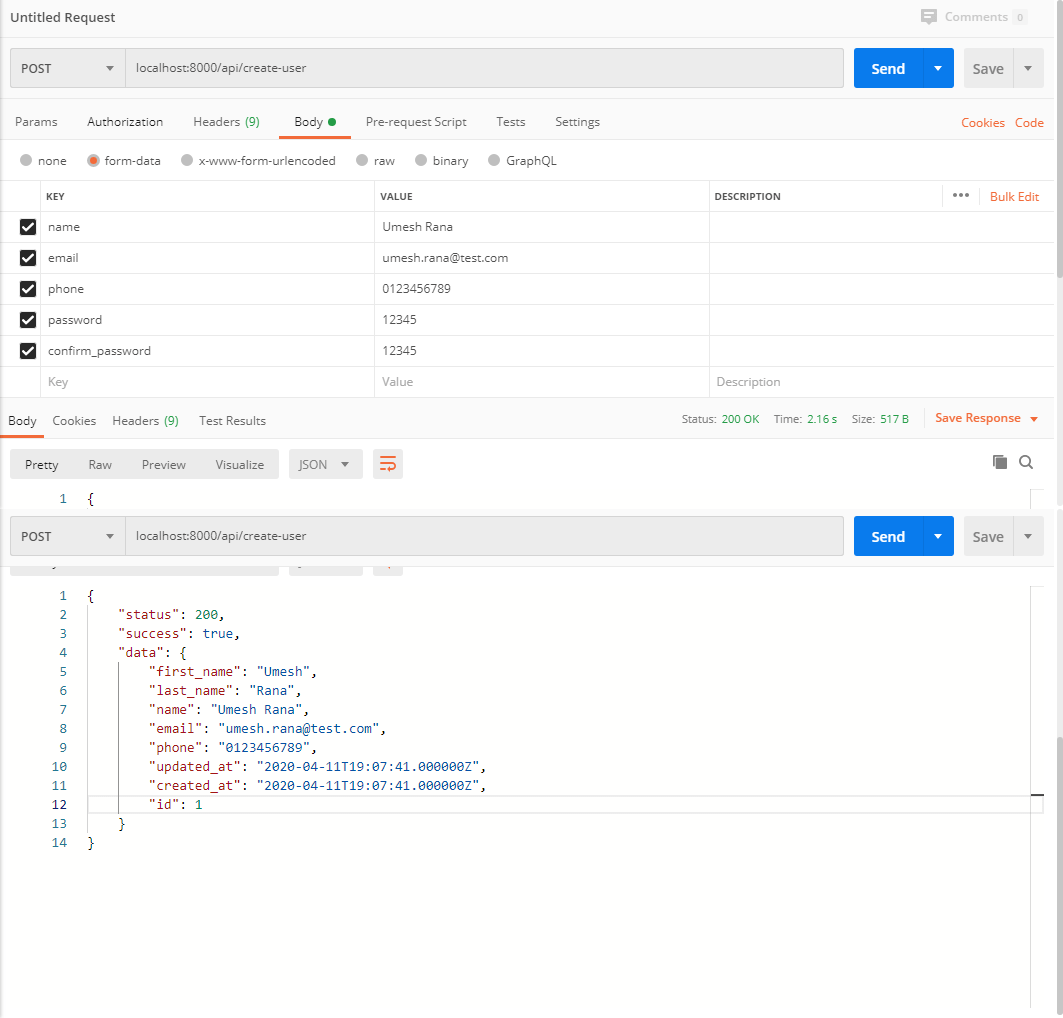Click the 200 OK status text
1063x1018 pixels.
click(740, 420)
